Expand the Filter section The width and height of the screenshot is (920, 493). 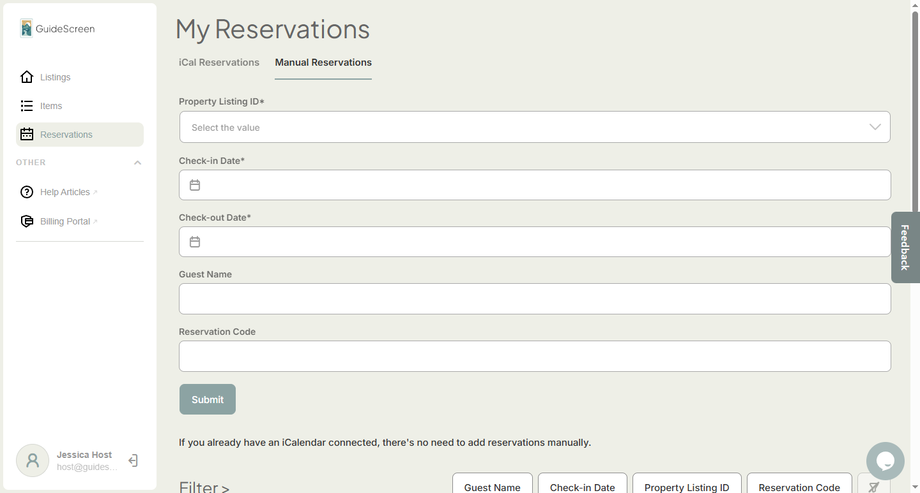point(204,487)
